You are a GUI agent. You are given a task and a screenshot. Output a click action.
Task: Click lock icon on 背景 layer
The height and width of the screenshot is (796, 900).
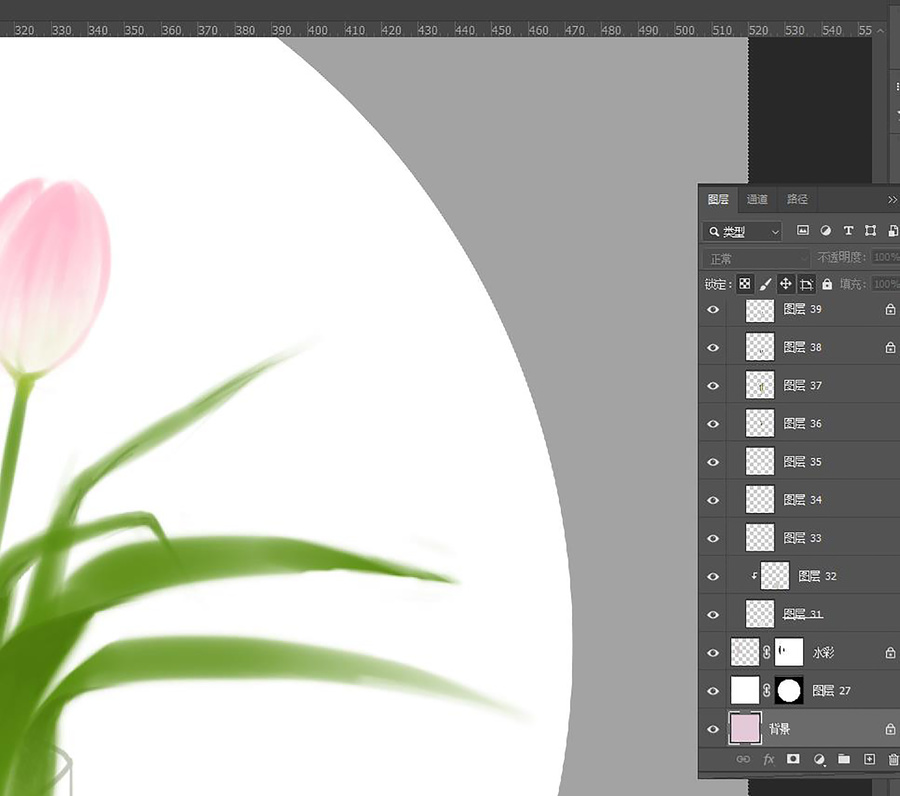890,729
